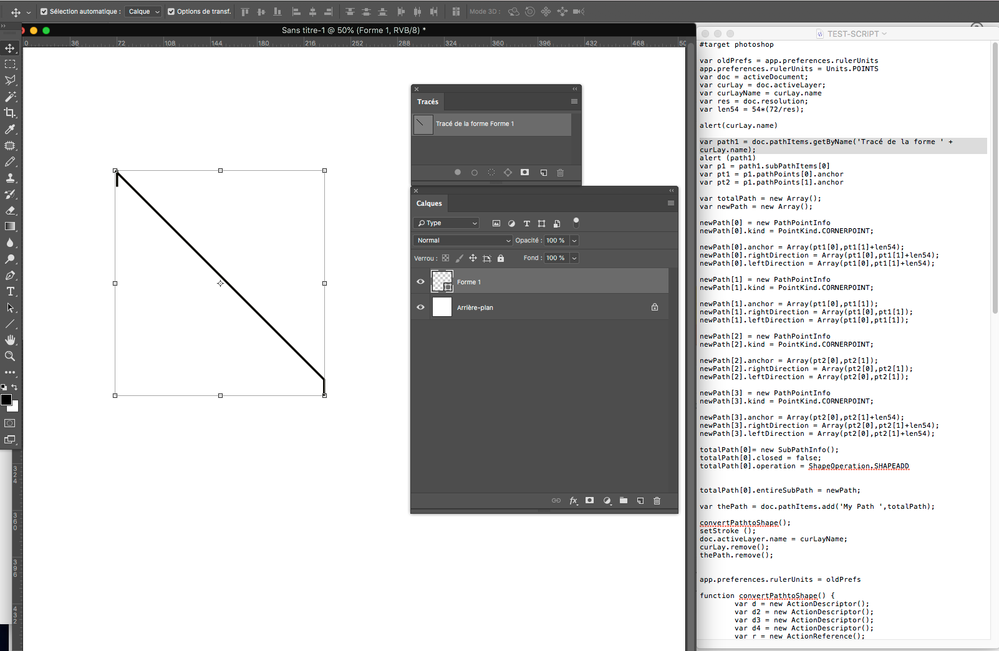This screenshot has height=651, width=999.
Task: Select the Eraser tool
Action: [10, 211]
